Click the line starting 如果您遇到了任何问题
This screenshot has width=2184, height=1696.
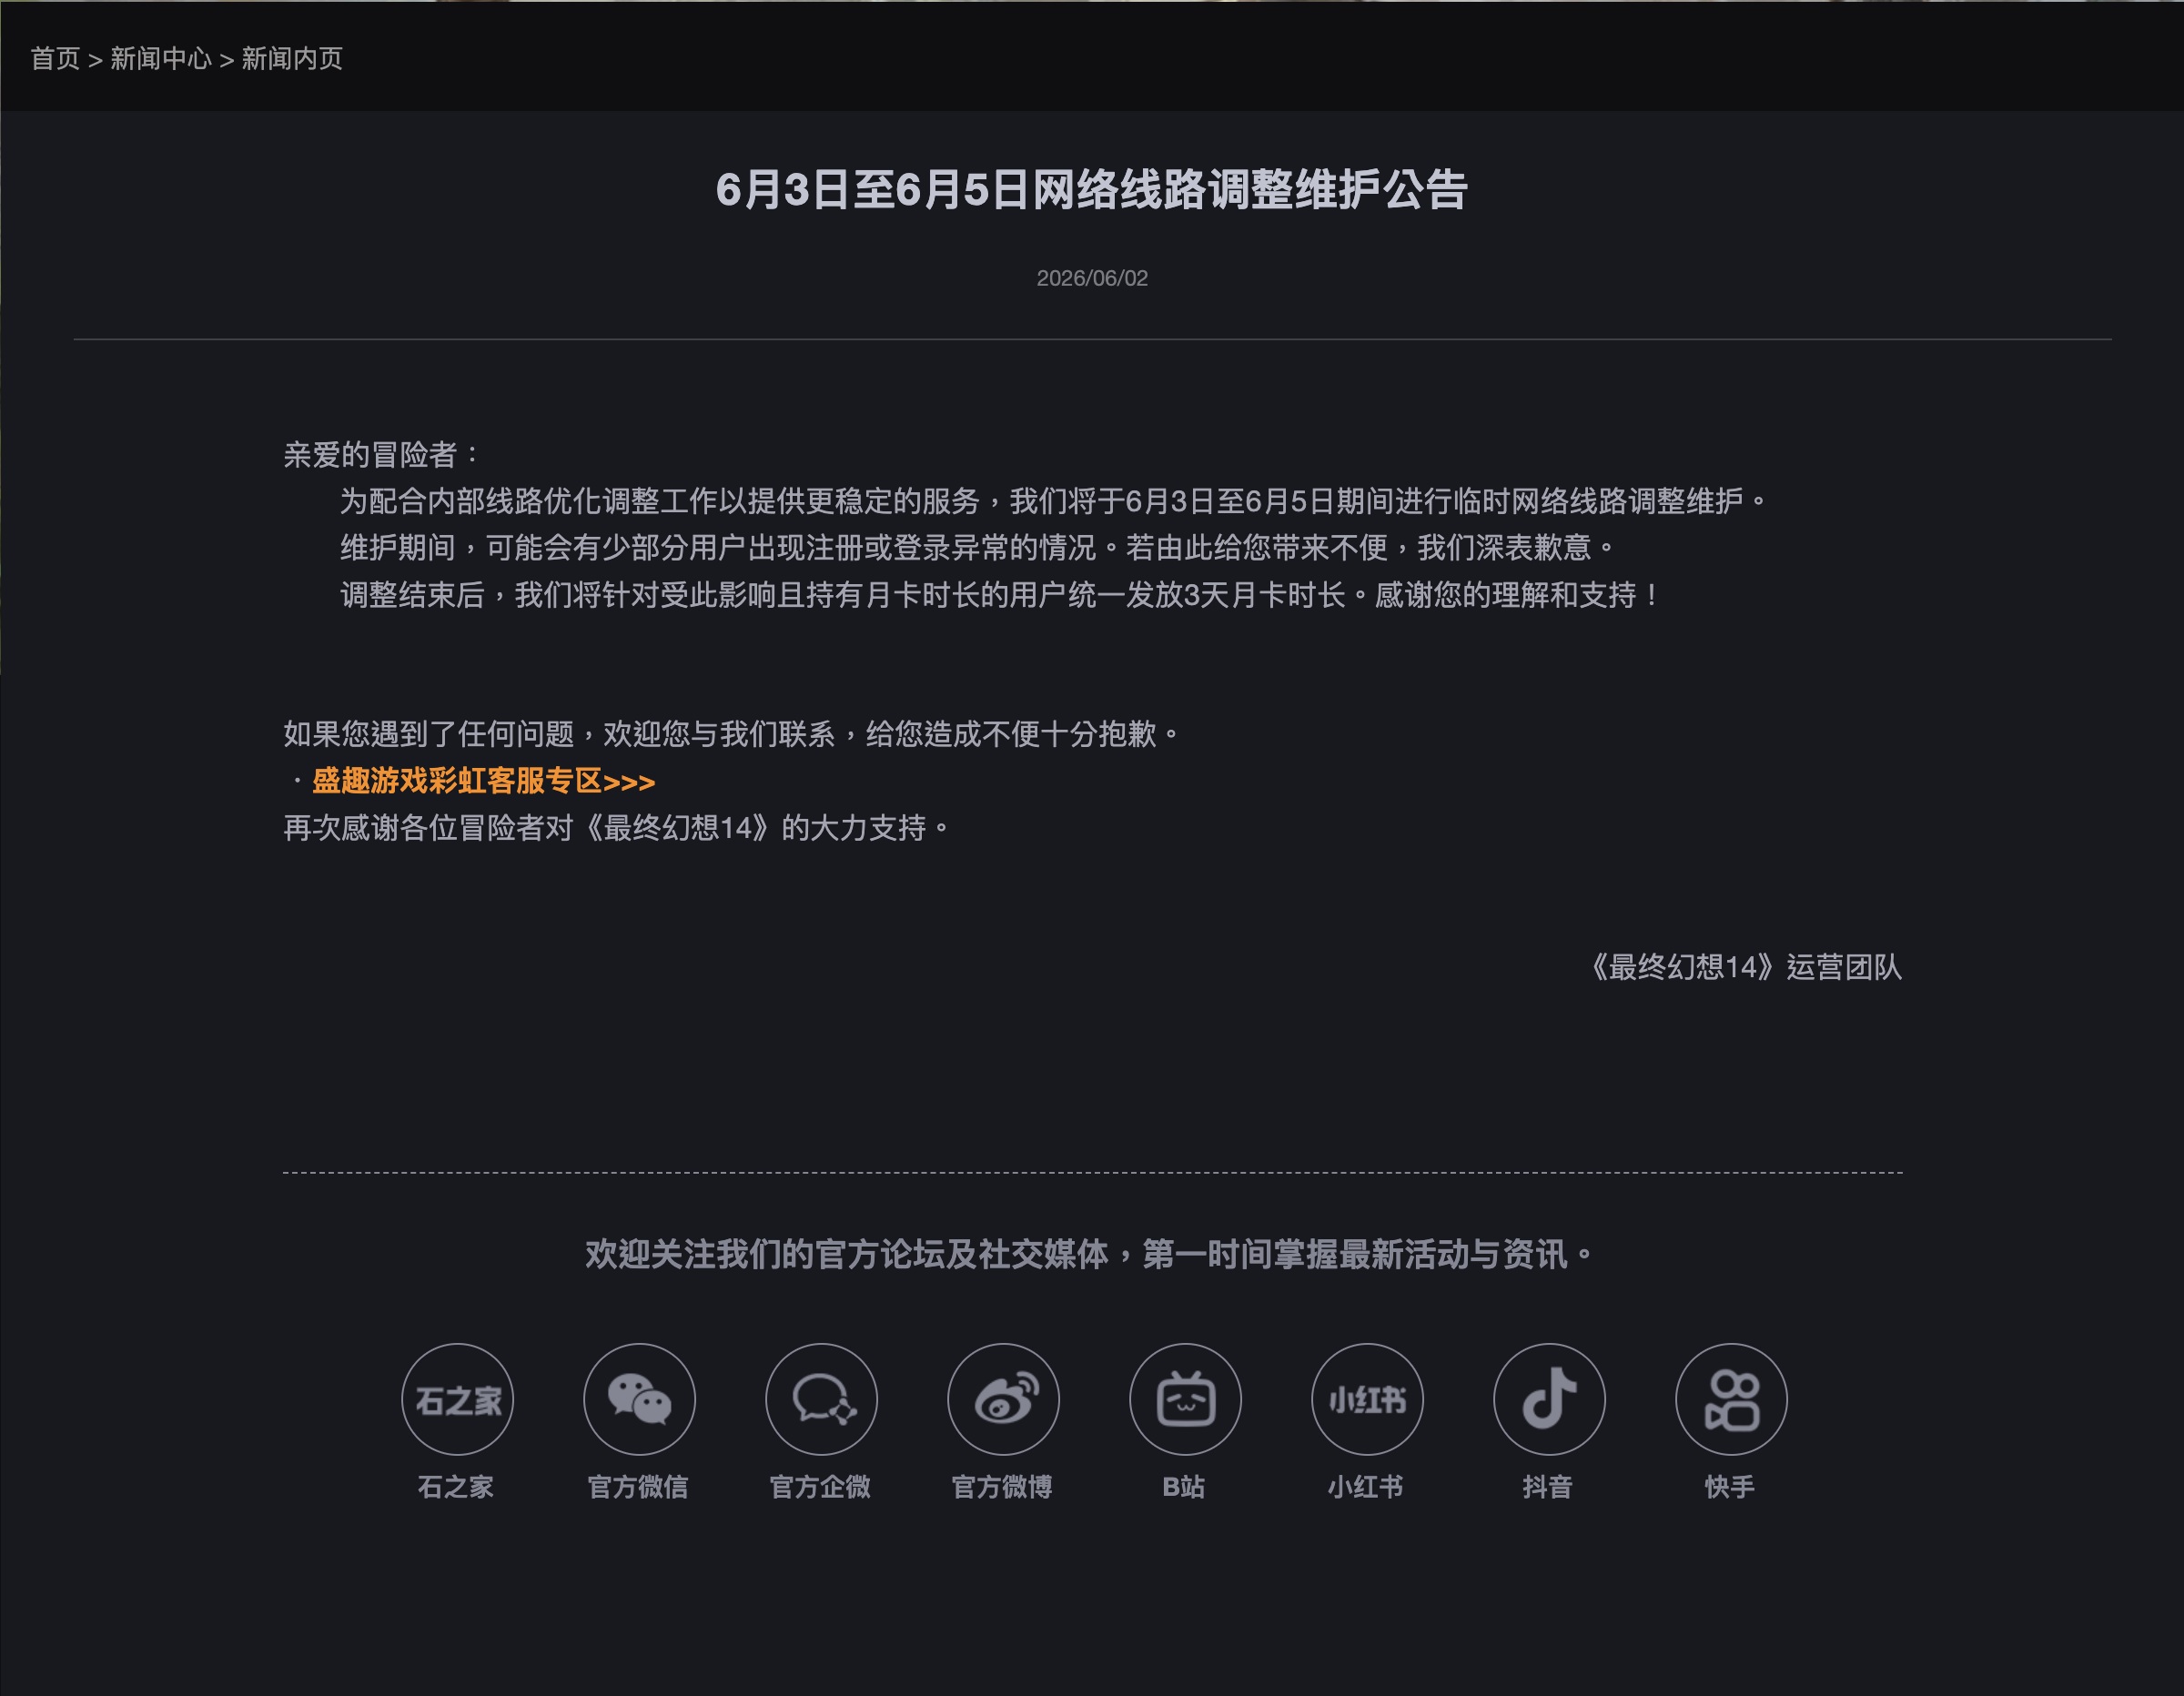[x=733, y=734]
